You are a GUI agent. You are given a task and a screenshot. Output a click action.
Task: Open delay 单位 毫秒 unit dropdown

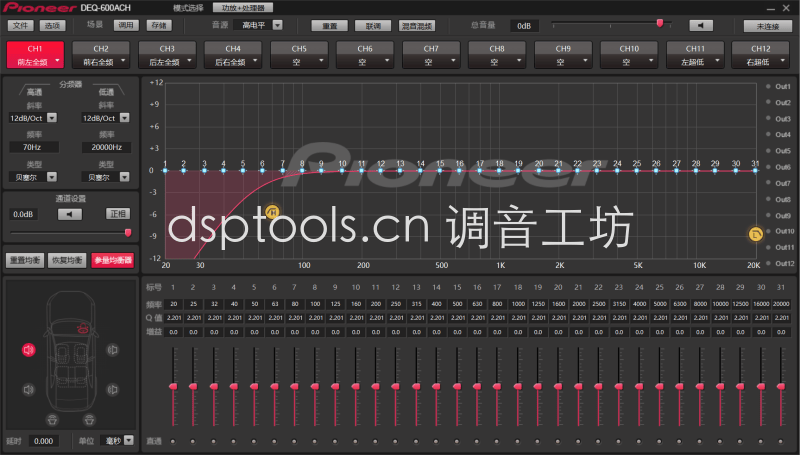tap(129, 440)
